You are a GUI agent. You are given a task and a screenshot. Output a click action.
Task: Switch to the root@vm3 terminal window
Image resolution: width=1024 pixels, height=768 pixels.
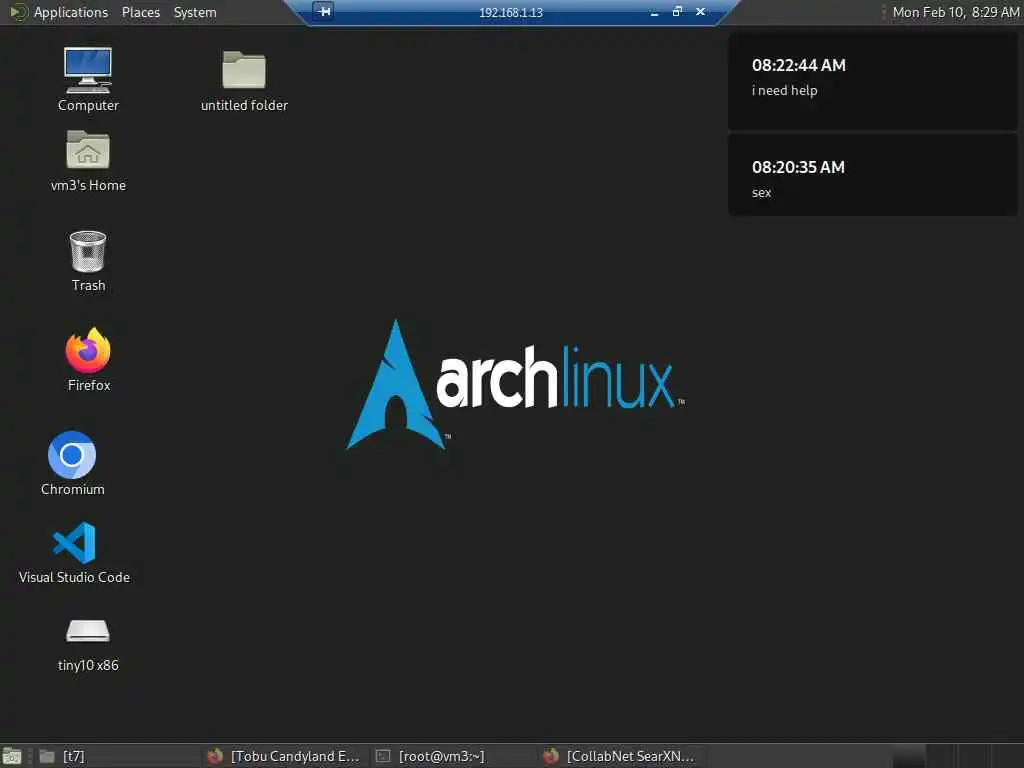point(453,756)
